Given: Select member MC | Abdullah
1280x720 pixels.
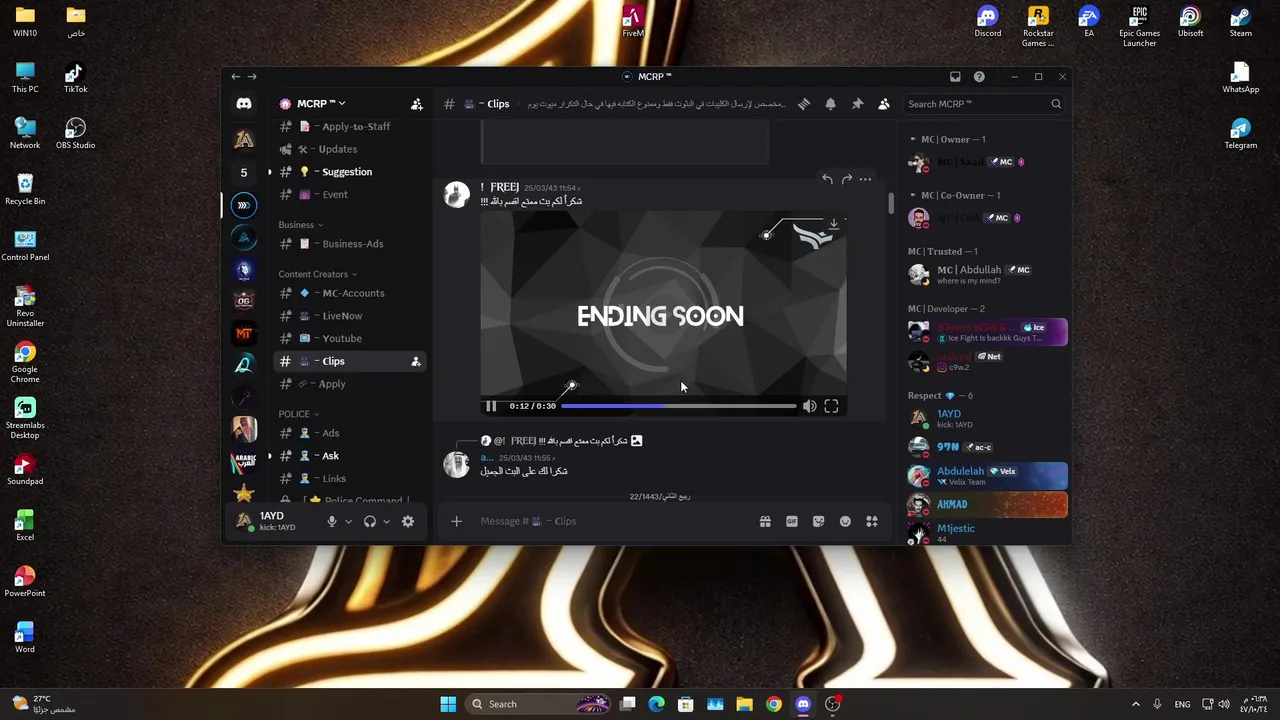Looking at the screenshot, I should tap(987, 274).
